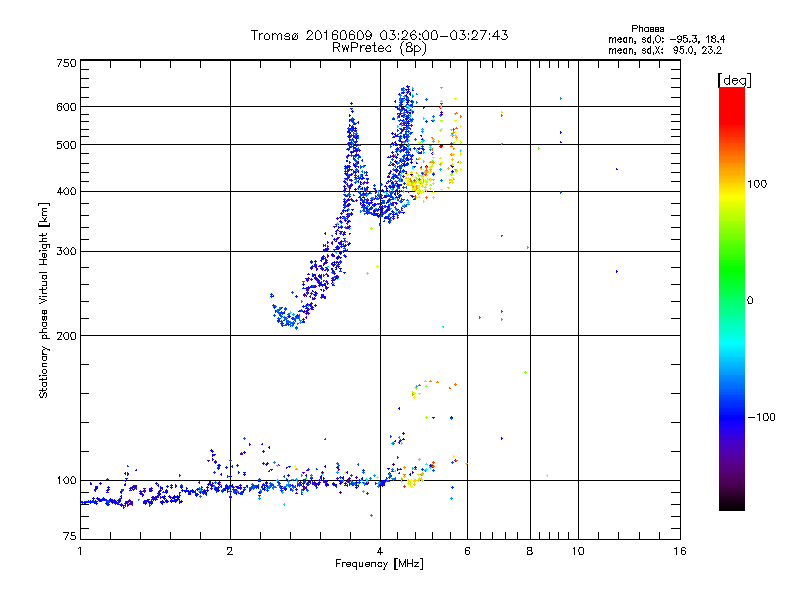
Task: Click the y-axis '200' tick label
Action: [66, 336]
